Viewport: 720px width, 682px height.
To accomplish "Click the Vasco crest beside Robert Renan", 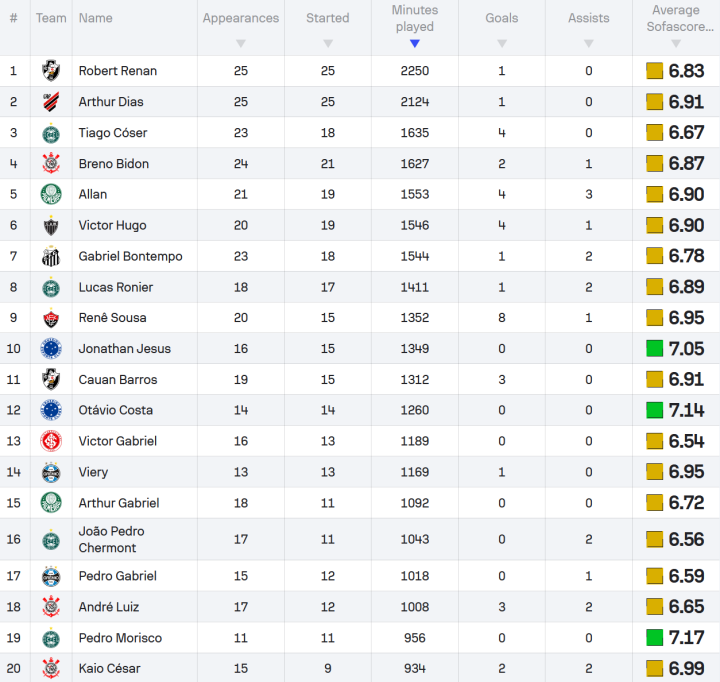I will [x=51, y=71].
